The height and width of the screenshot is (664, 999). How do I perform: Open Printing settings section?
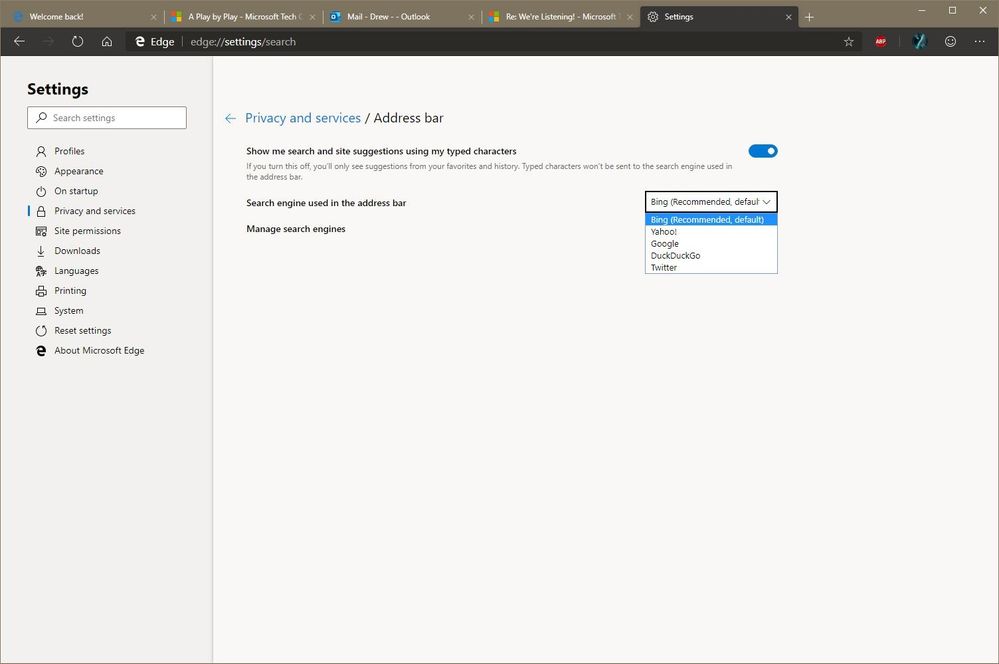(70, 291)
